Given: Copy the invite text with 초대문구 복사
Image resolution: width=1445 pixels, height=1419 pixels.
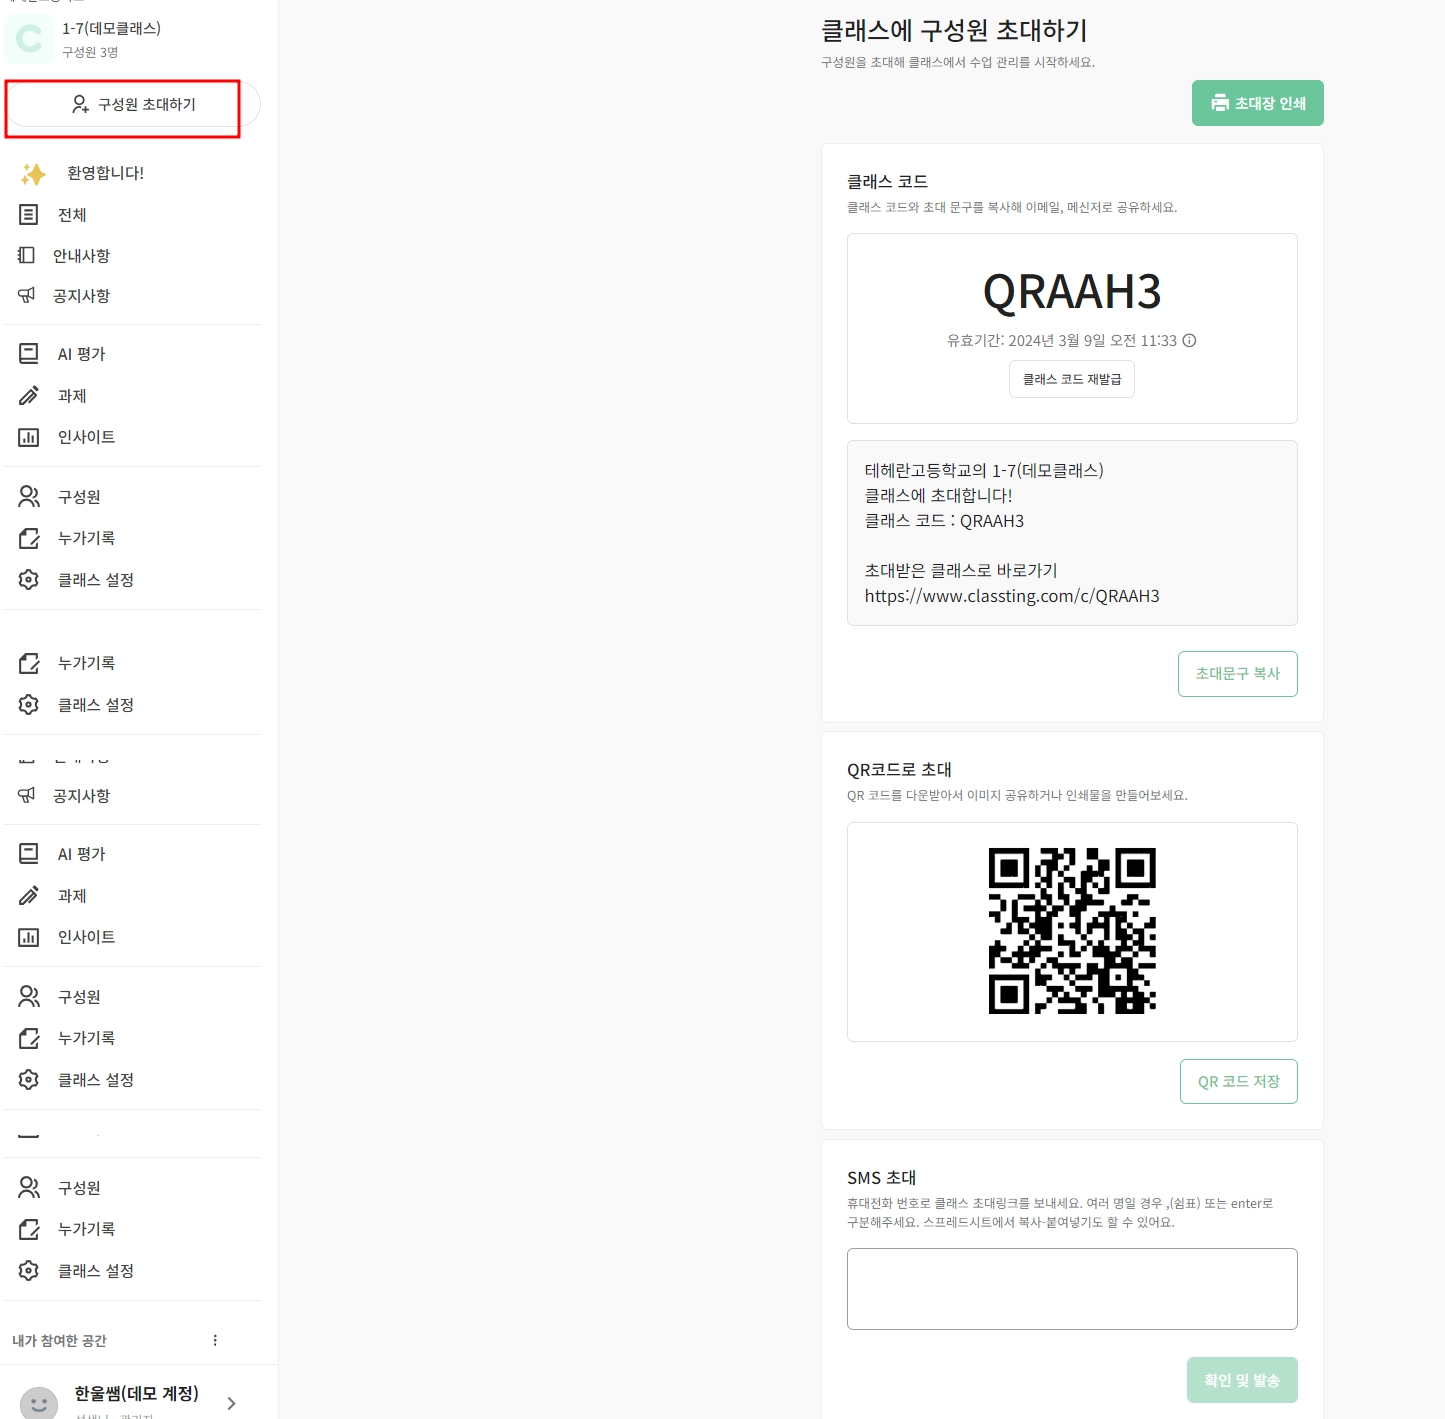Looking at the screenshot, I should (x=1238, y=674).
